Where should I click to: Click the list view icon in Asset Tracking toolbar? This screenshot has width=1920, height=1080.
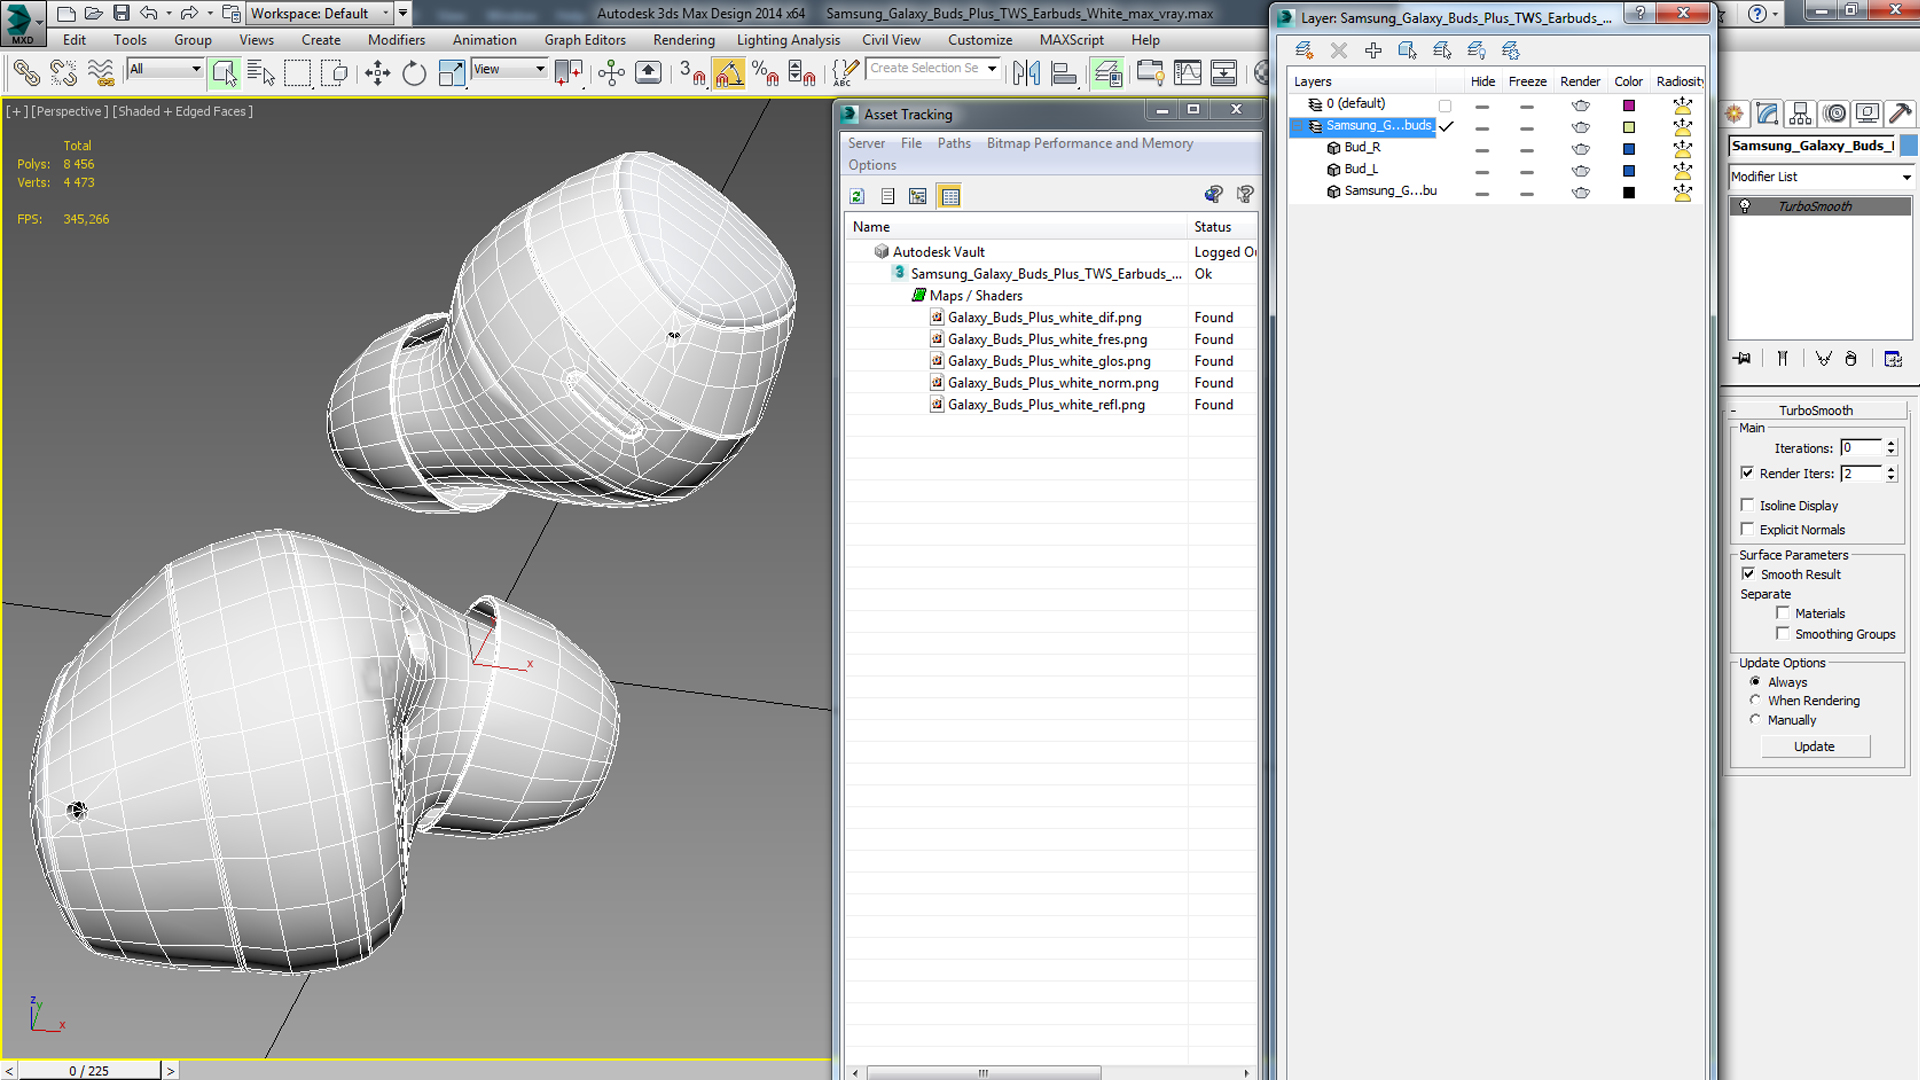[x=887, y=196]
